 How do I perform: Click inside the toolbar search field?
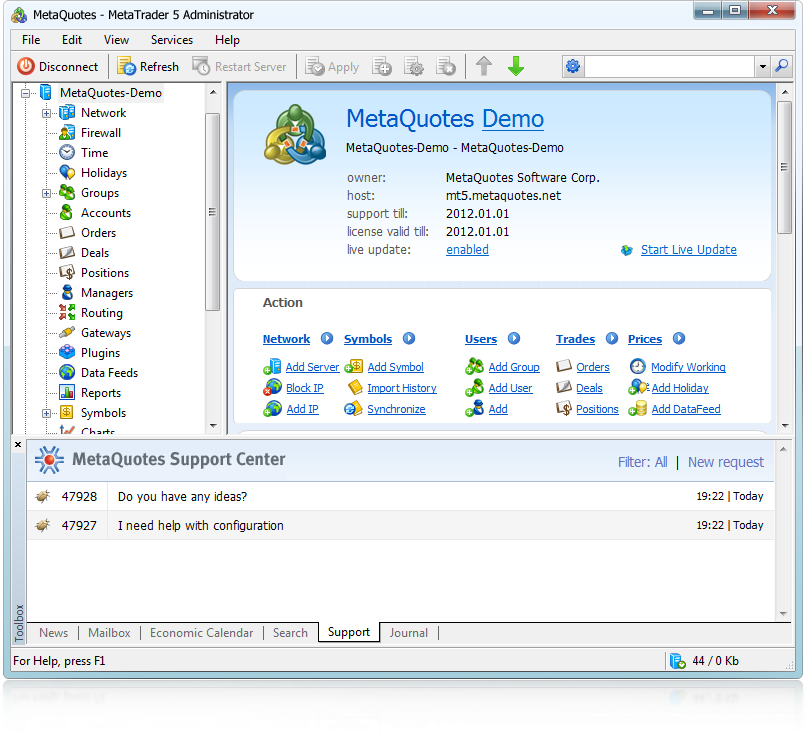tap(670, 66)
